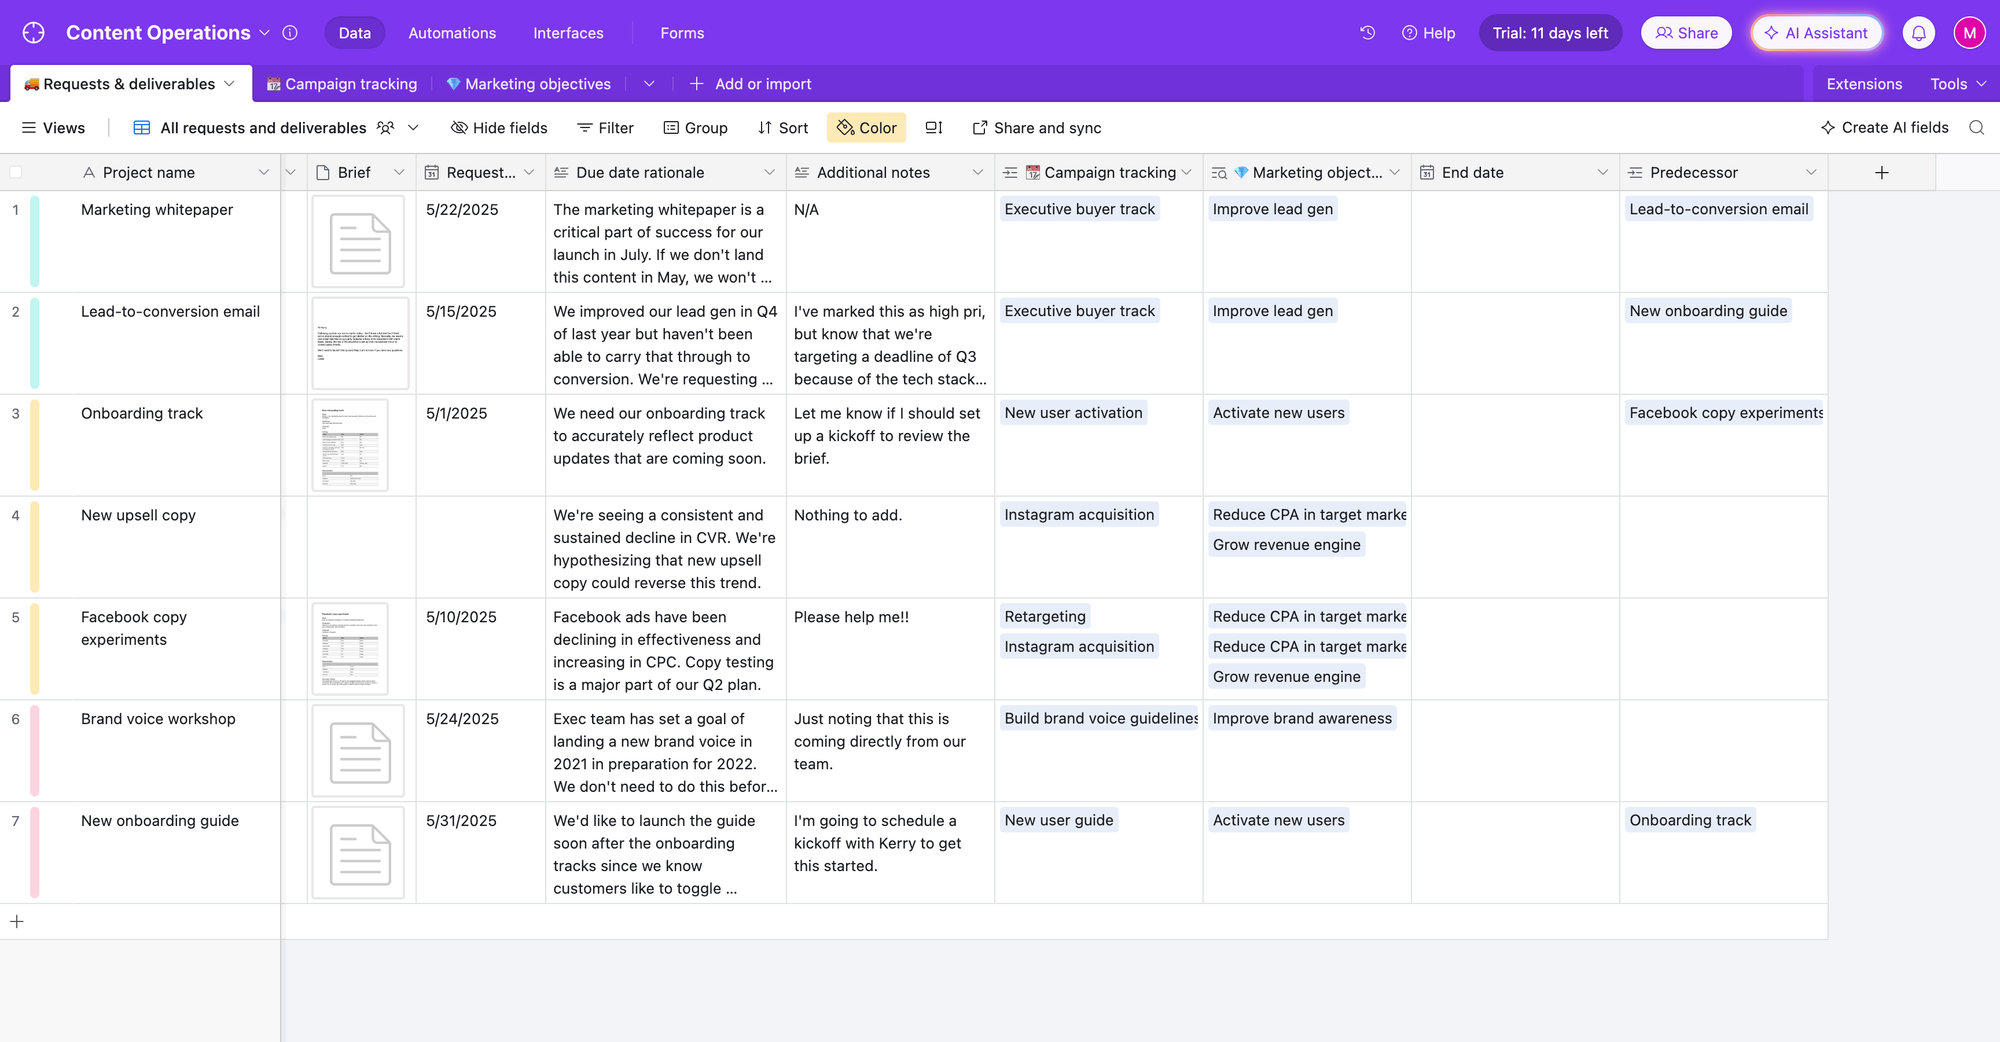The image size is (2000, 1042).
Task: Open the Automations tab
Action: click(x=452, y=33)
